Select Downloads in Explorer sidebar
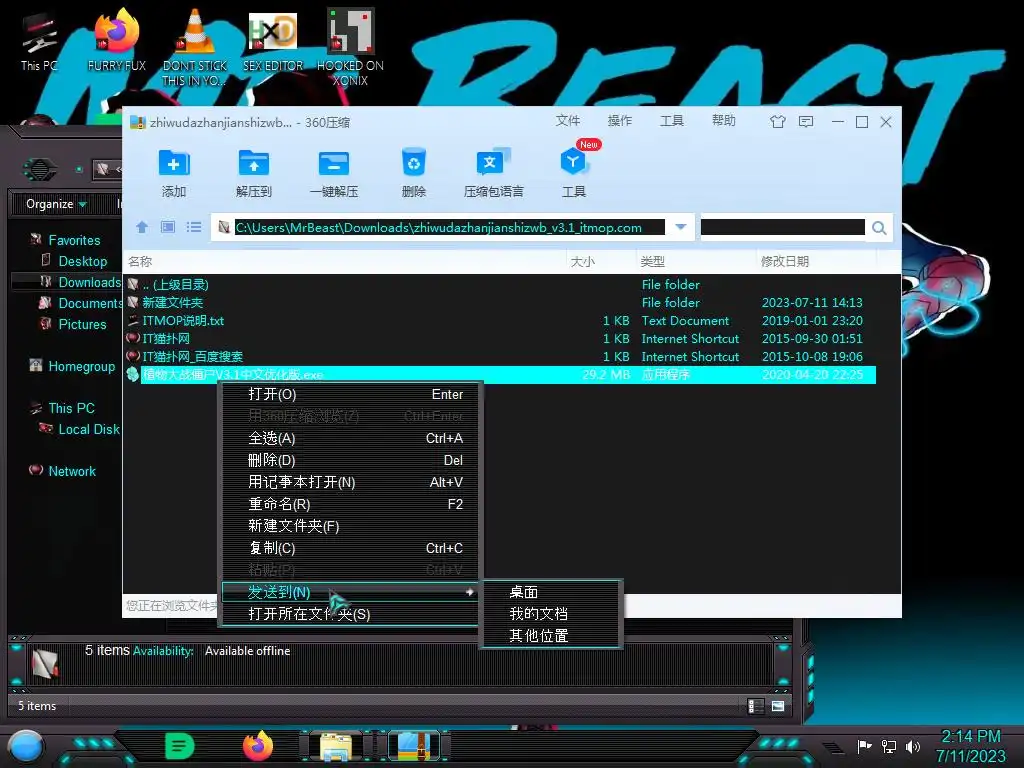This screenshot has height=768, width=1024. pos(89,282)
